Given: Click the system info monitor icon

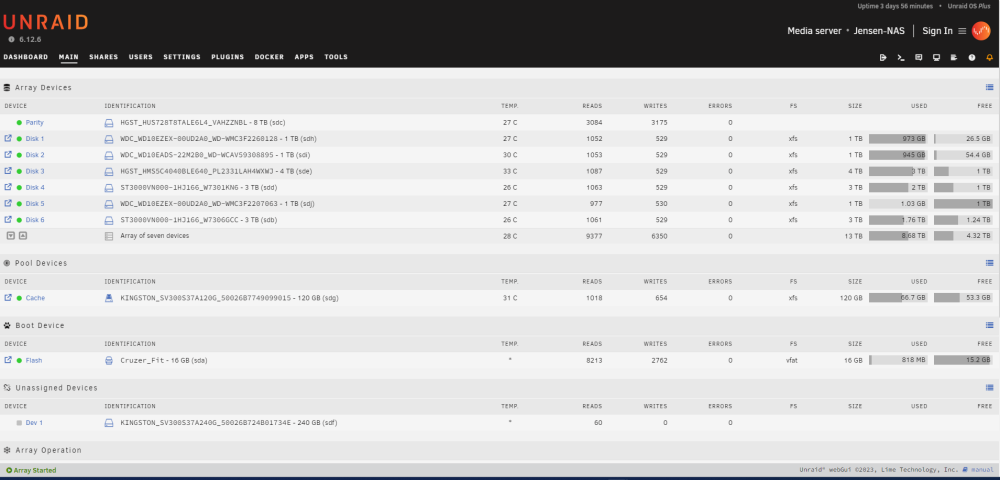Looking at the screenshot, I should click(936, 57).
